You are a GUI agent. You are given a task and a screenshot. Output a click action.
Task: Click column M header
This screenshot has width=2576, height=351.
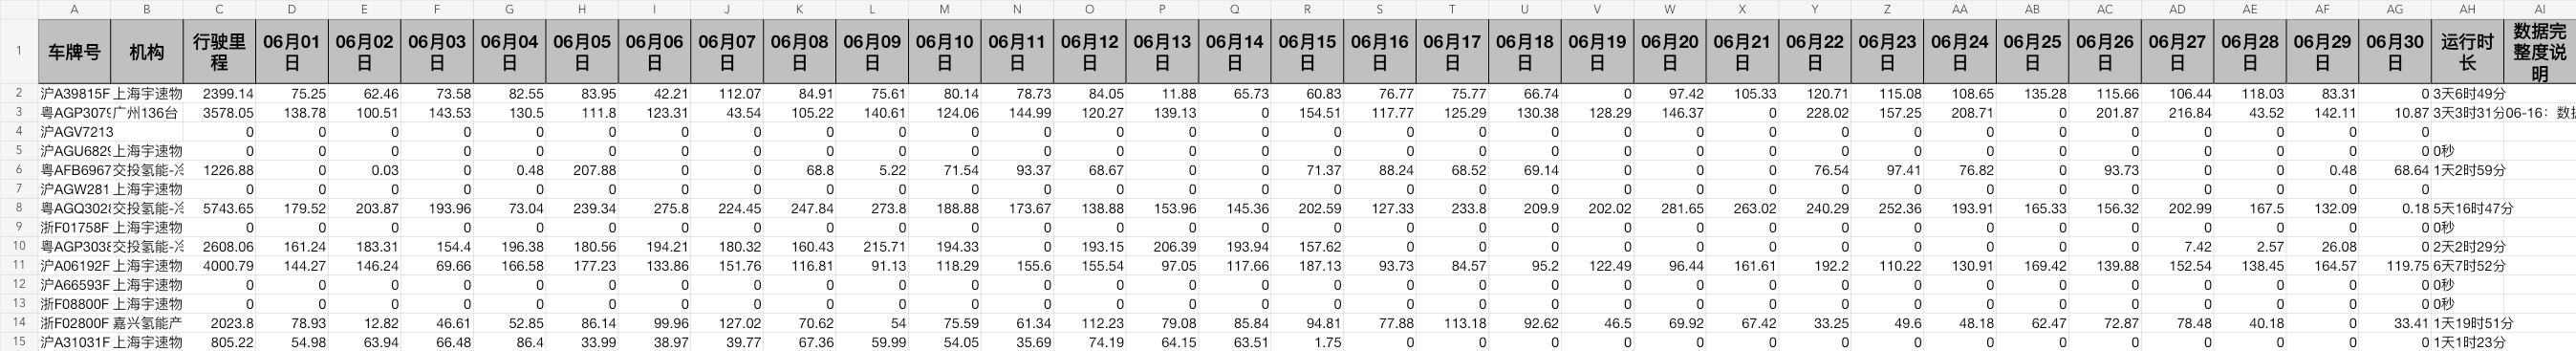[x=944, y=9]
